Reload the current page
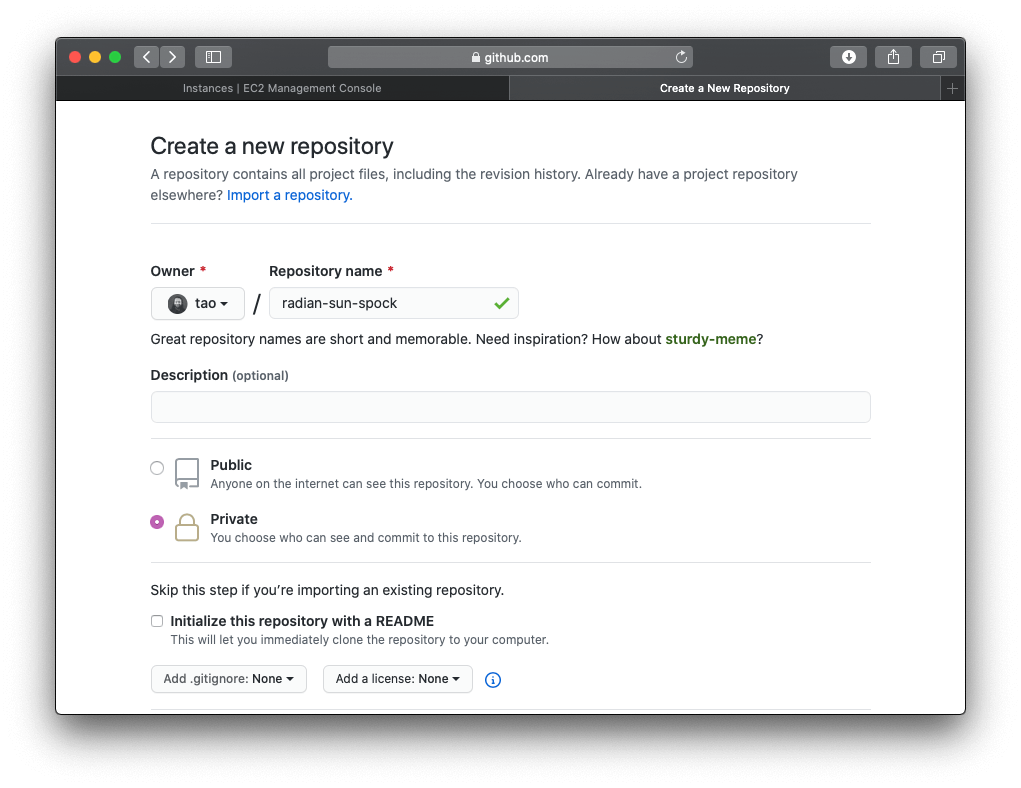 pos(681,57)
